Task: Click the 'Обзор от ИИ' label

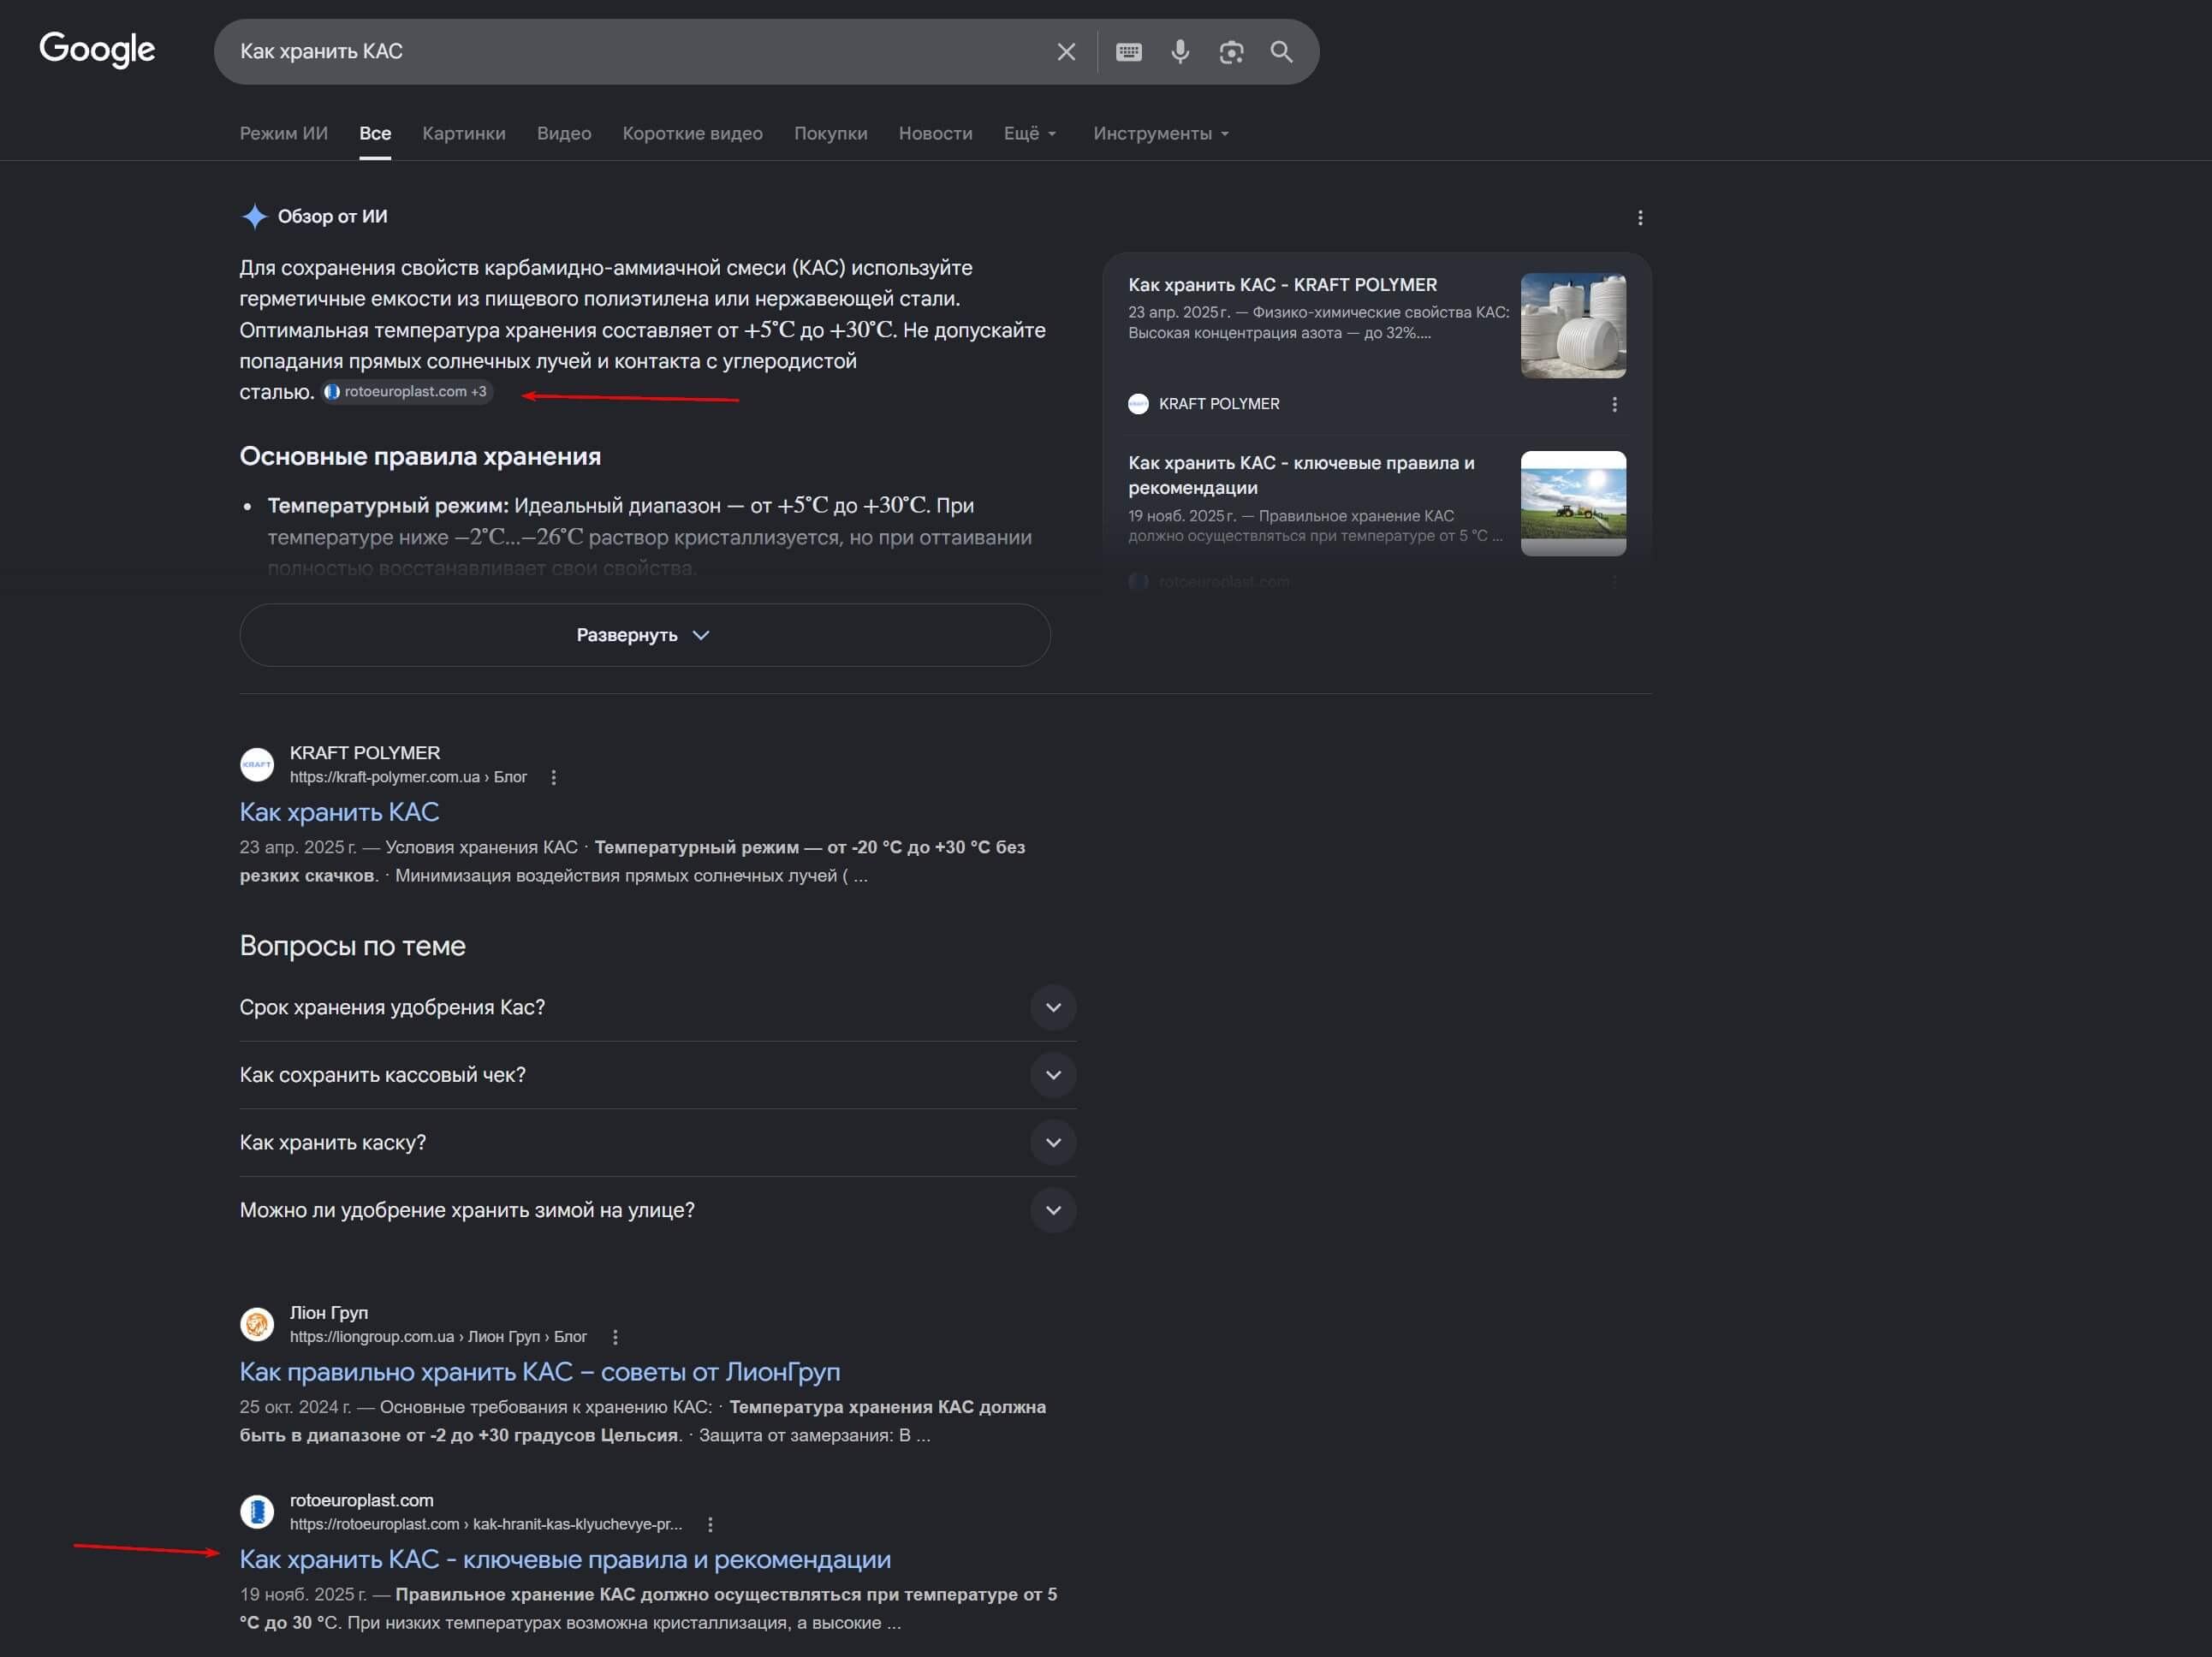Action: pyautogui.click(x=332, y=216)
